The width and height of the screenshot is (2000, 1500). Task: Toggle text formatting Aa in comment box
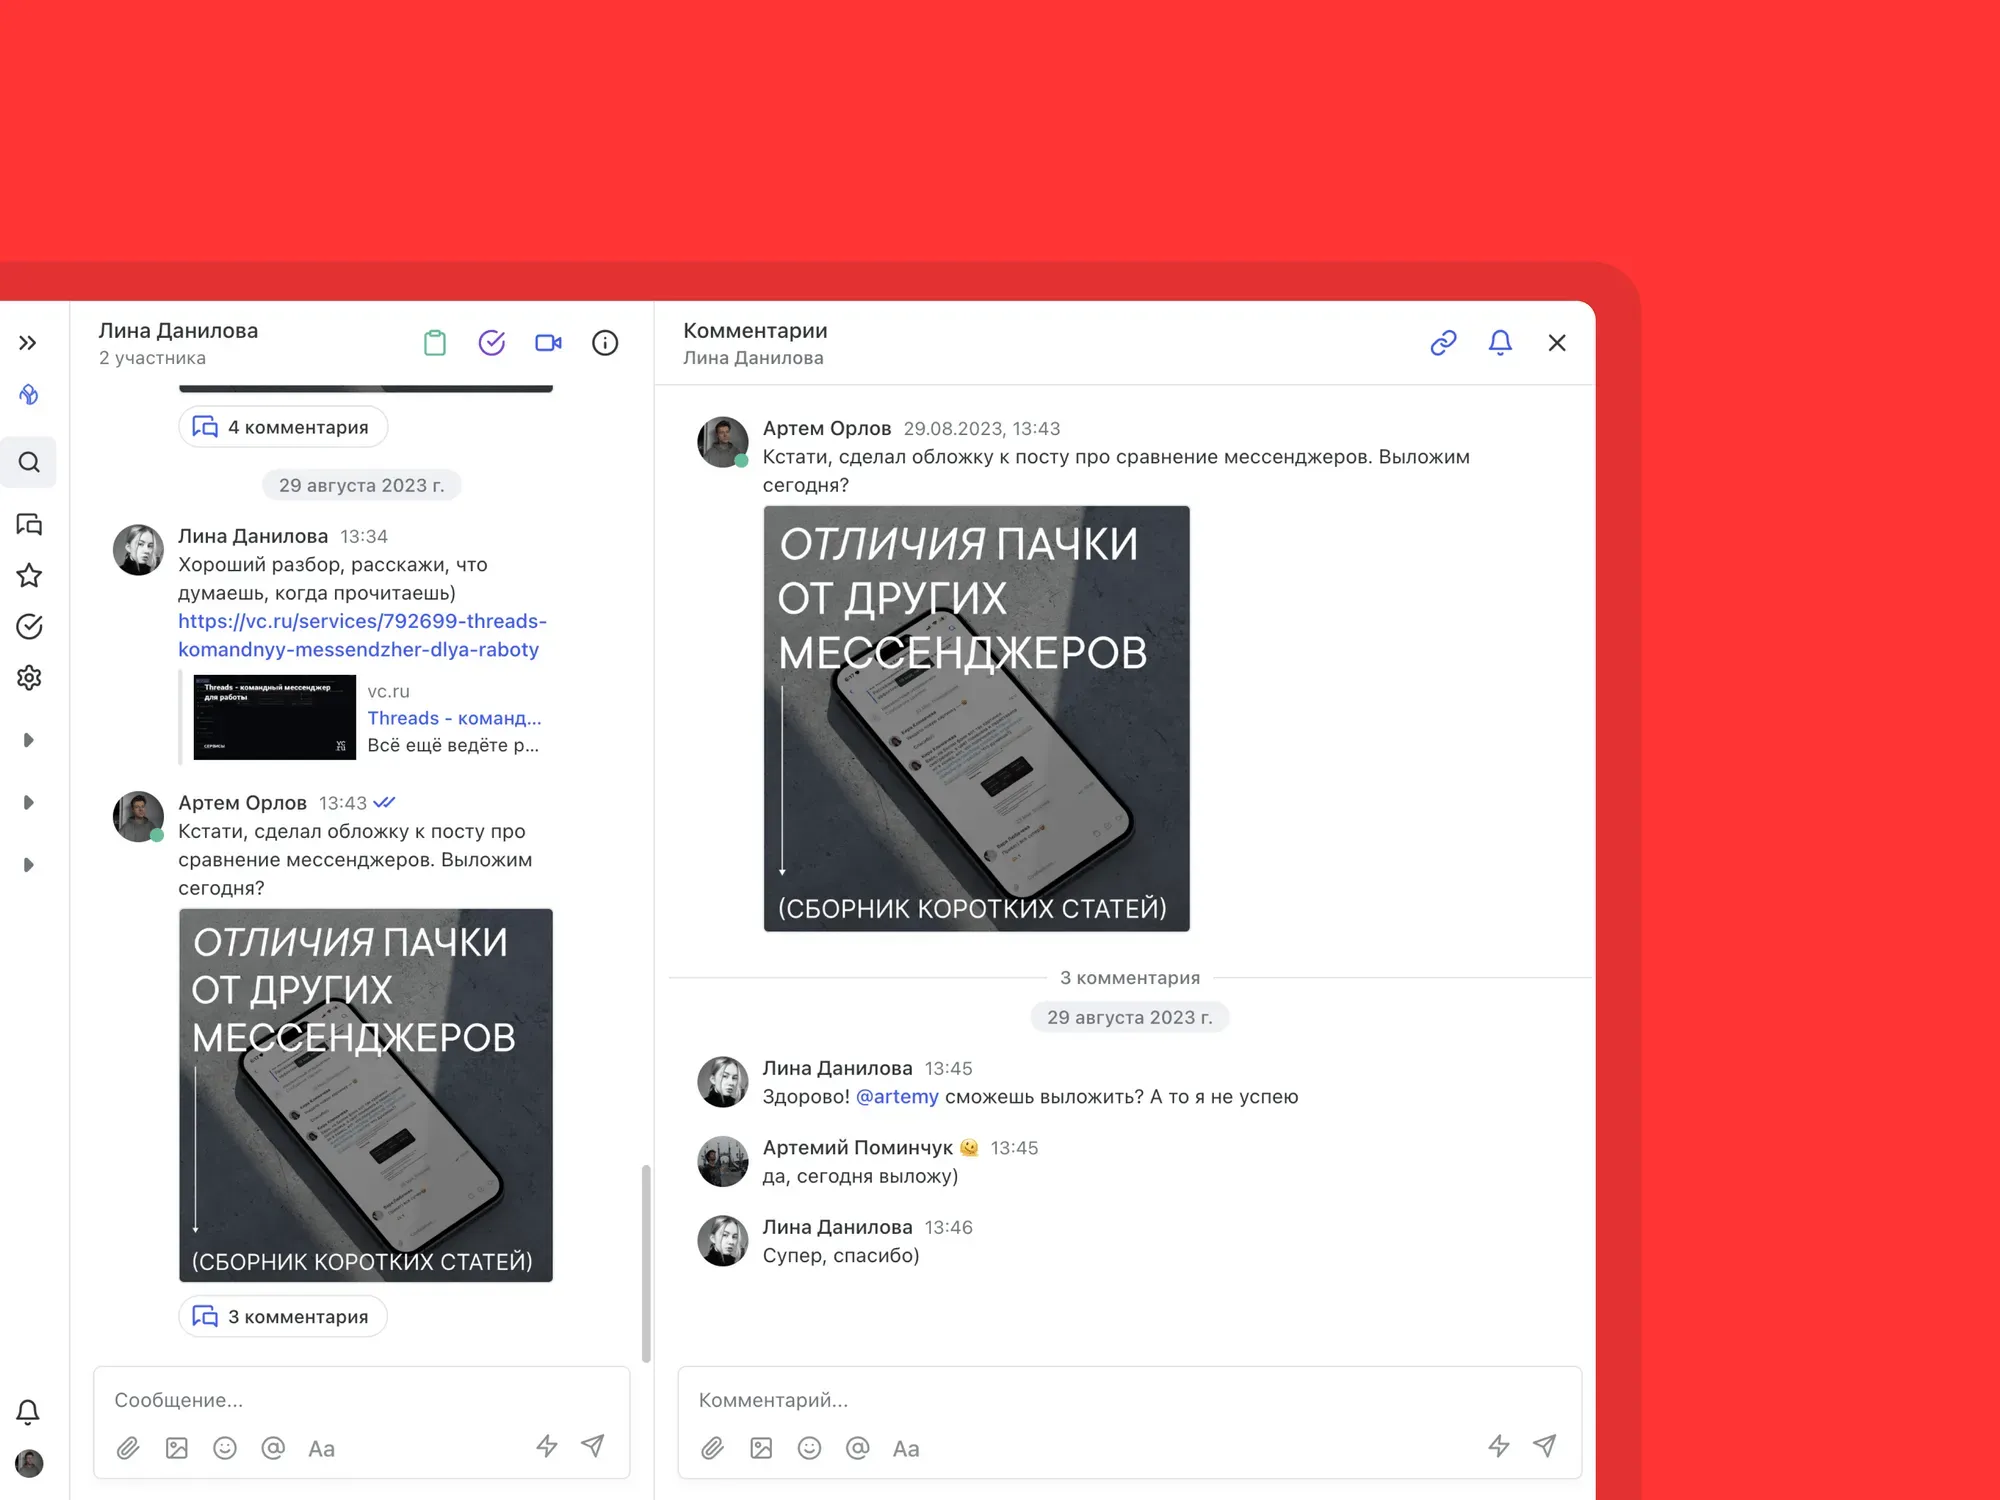(906, 1448)
